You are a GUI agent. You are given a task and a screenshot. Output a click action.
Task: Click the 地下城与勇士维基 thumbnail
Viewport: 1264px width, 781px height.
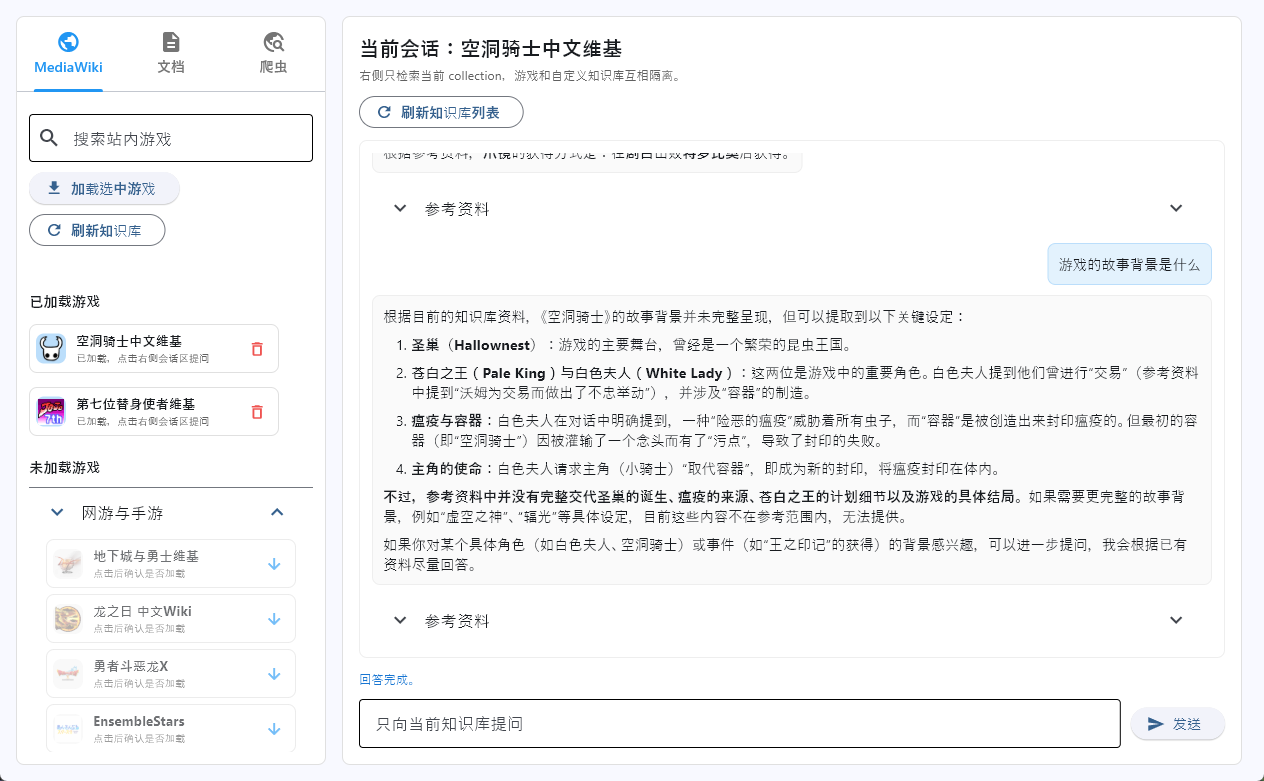pyautogui.click(x=68, y=564)
